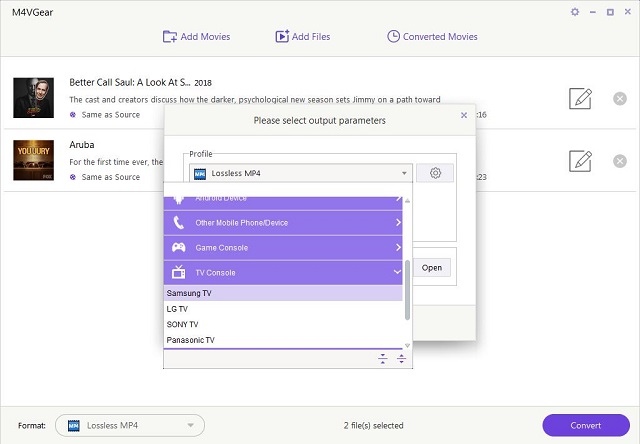Click expand all categories icon
The width and height of the screenshot is (640, 444).
401,359
